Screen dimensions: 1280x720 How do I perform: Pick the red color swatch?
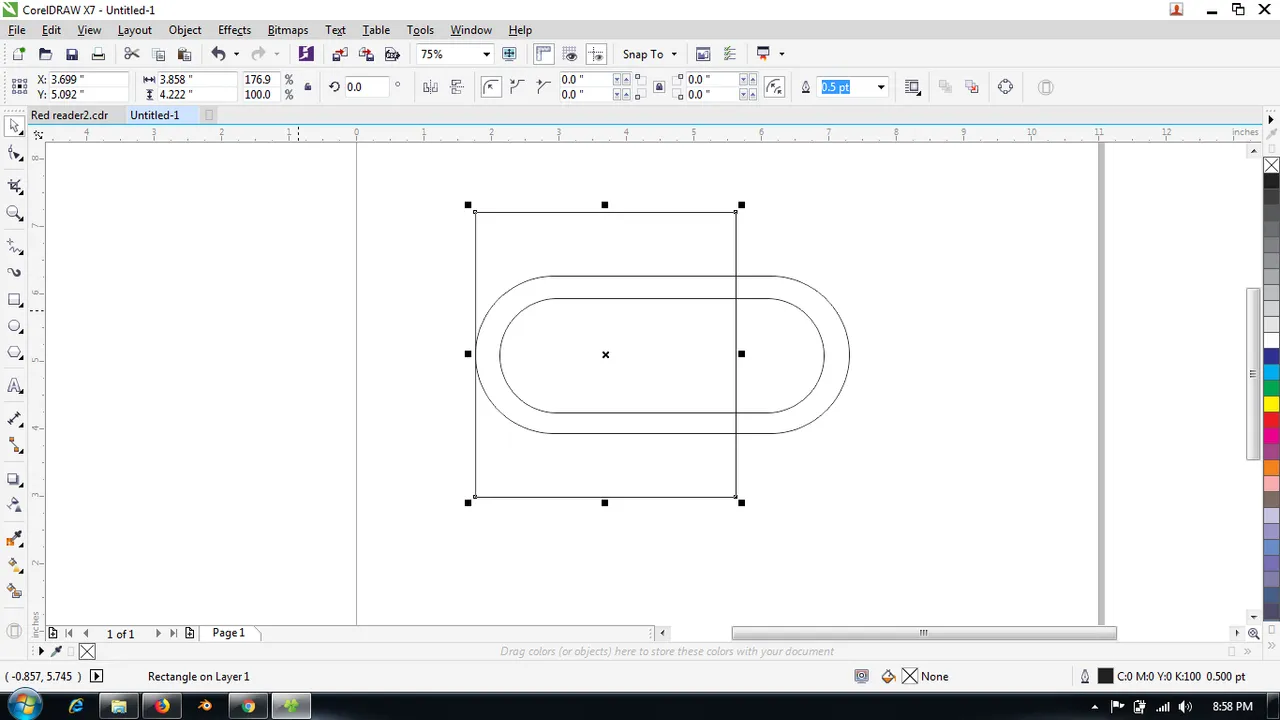[x=1271, y=419]
